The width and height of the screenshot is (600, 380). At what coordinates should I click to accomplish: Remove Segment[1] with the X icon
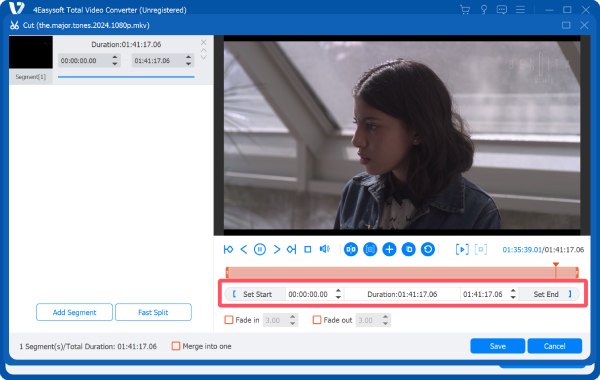pos(204,42)
